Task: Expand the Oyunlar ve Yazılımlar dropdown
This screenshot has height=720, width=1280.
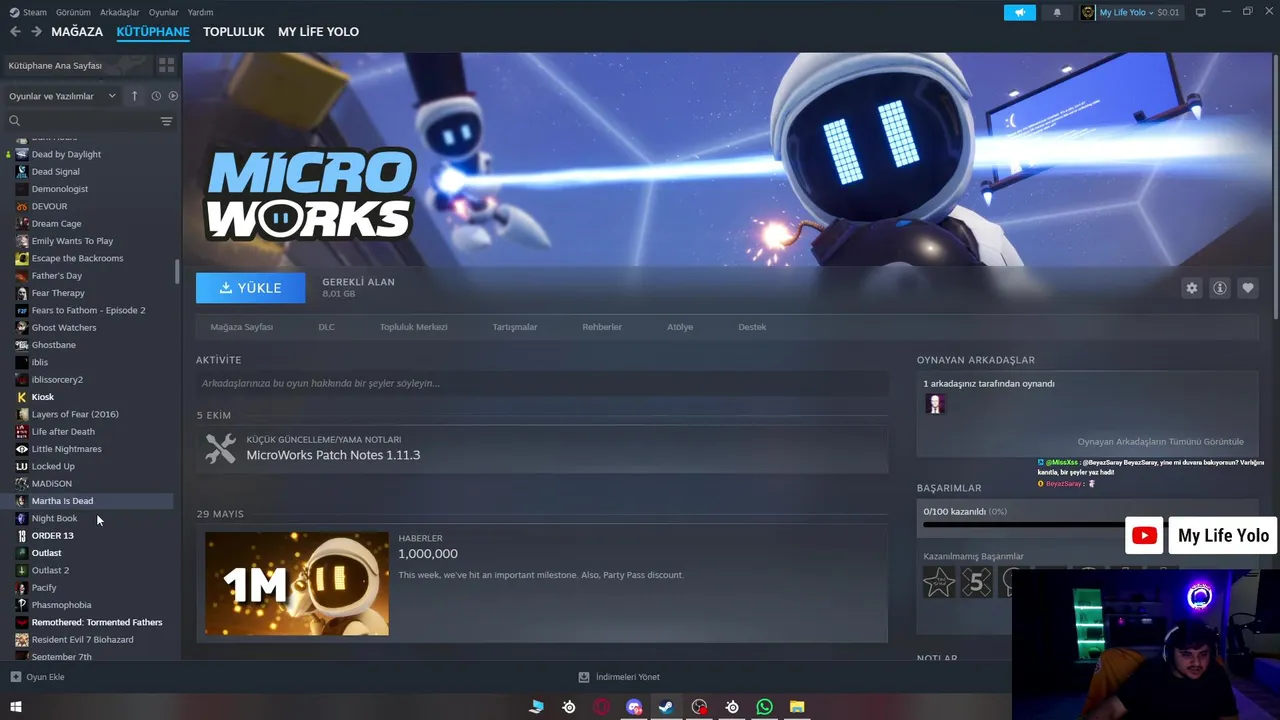Action: click(x=63, y=96)
